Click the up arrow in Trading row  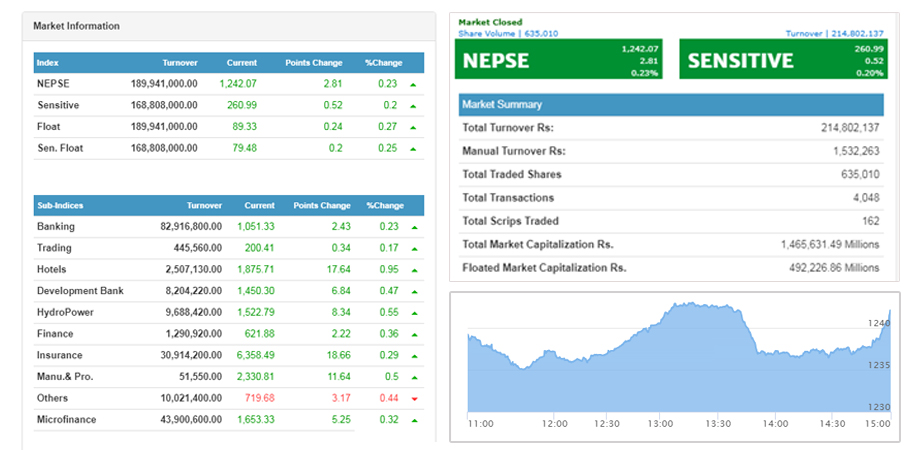(415, 249)
